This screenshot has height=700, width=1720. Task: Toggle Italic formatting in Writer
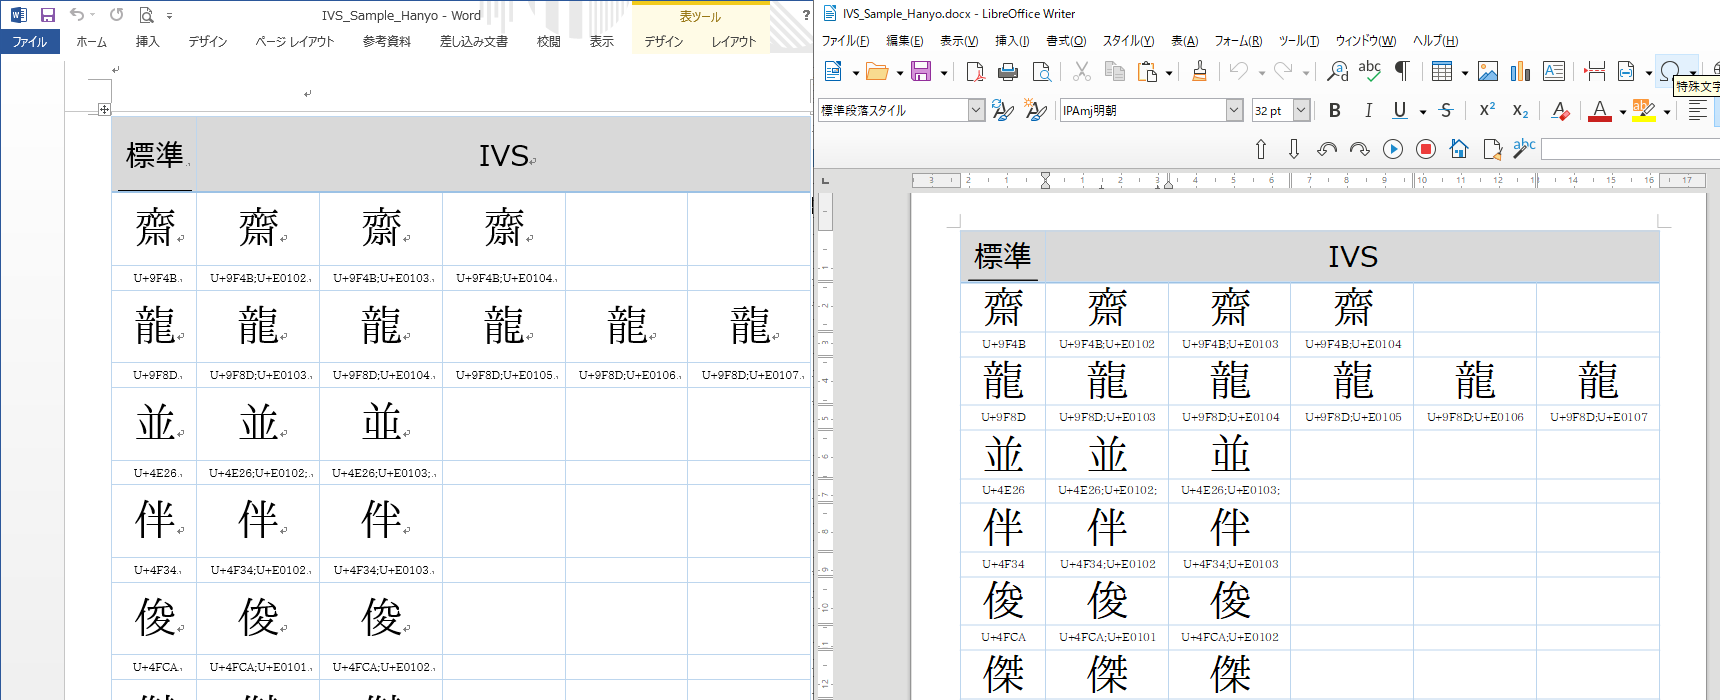[1368, 110]
